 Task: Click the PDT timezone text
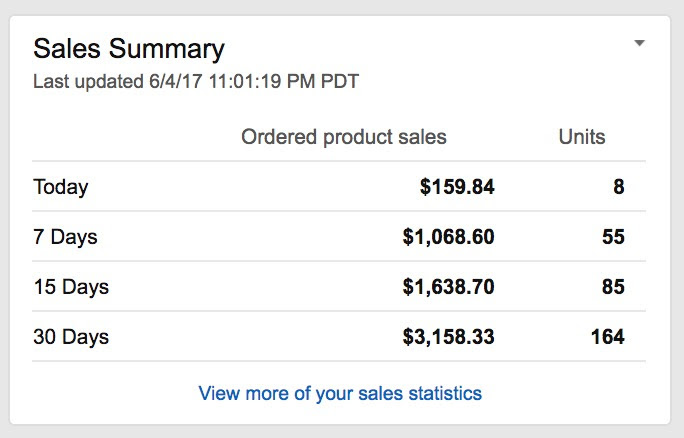pos(340,82)
